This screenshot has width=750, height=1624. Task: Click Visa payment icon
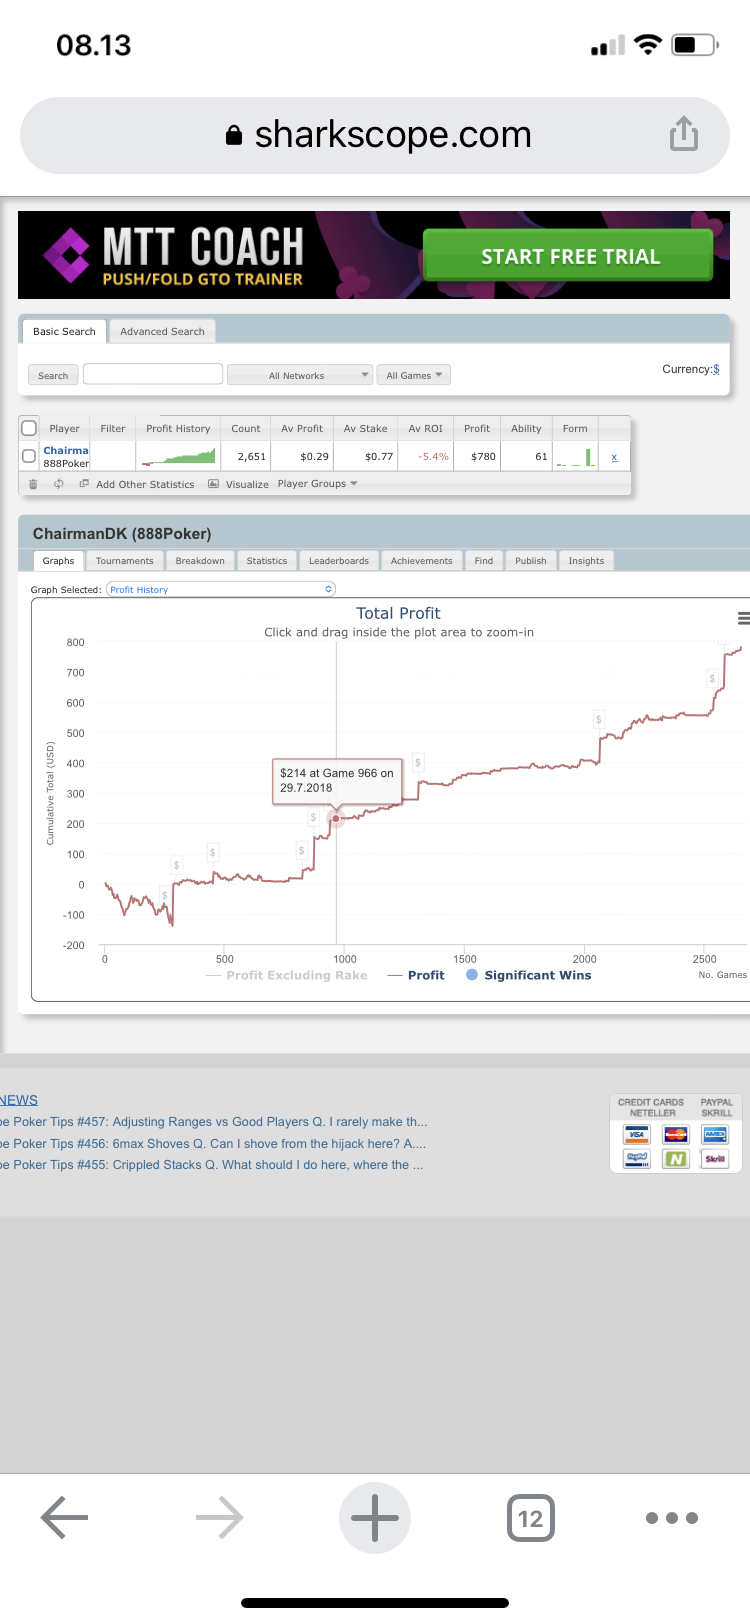point(637,1135)
